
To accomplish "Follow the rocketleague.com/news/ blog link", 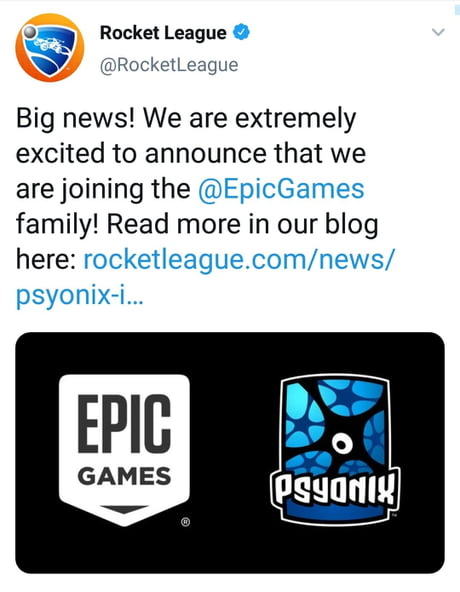I will pyautogui.click(x=239, y=260).
